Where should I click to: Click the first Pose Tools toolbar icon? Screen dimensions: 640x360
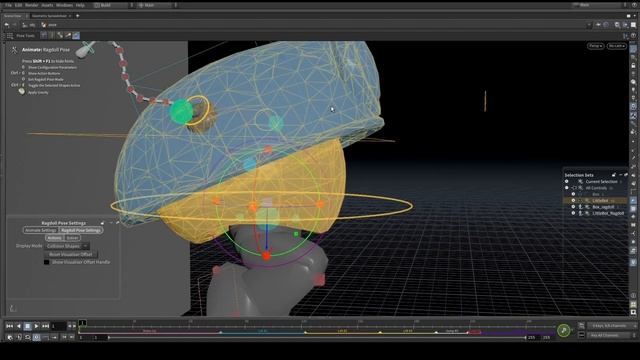[44, 36]
